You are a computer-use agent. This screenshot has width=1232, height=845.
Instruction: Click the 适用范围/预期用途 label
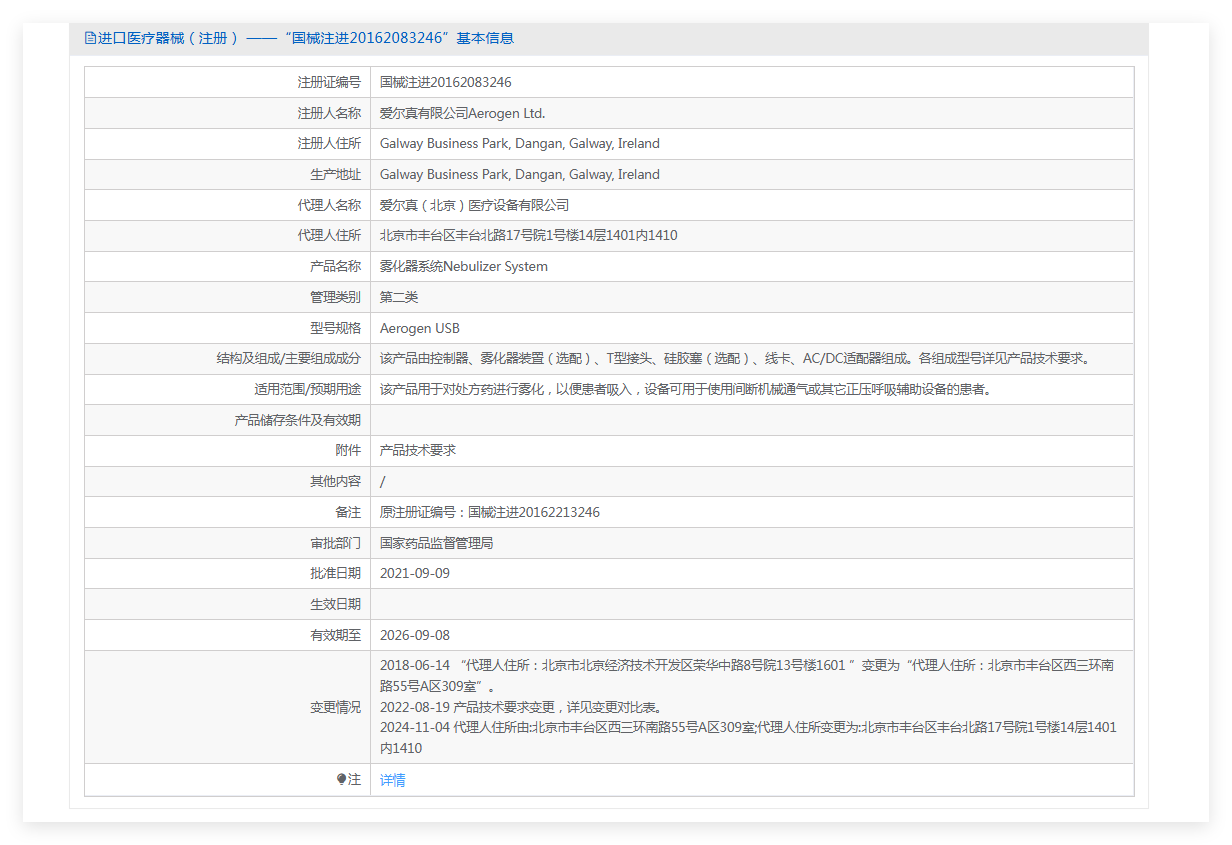coord(308,390)
